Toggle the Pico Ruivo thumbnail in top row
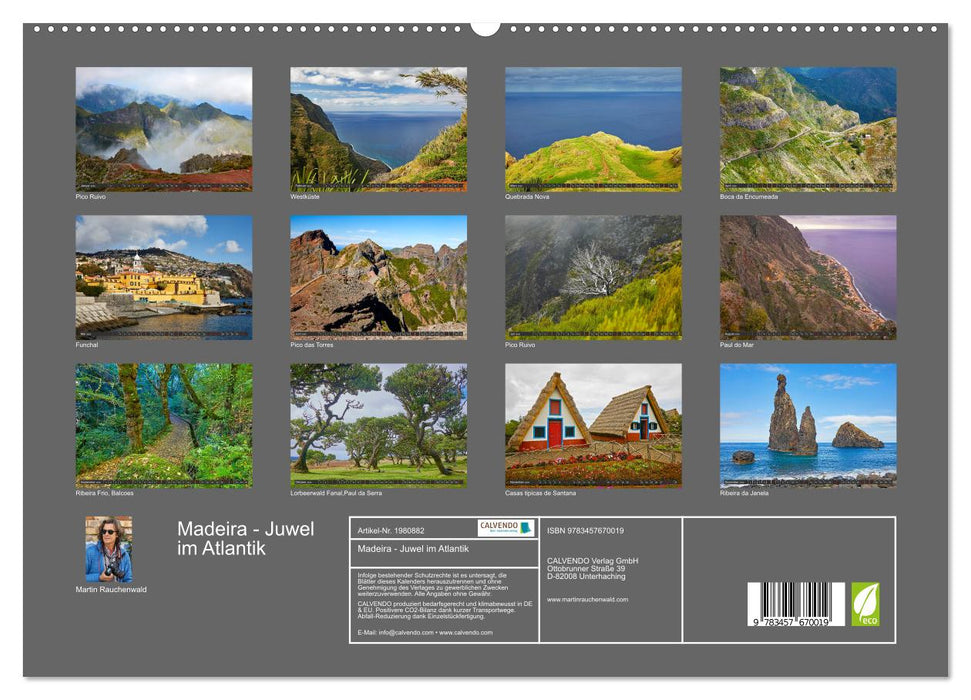Screen dimensions: 971x700 click(x=166, y=128)
